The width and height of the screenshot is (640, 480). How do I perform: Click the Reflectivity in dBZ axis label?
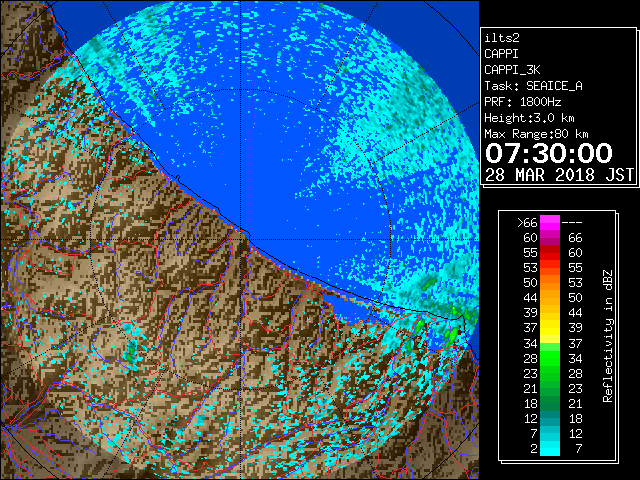coord(608,336)
